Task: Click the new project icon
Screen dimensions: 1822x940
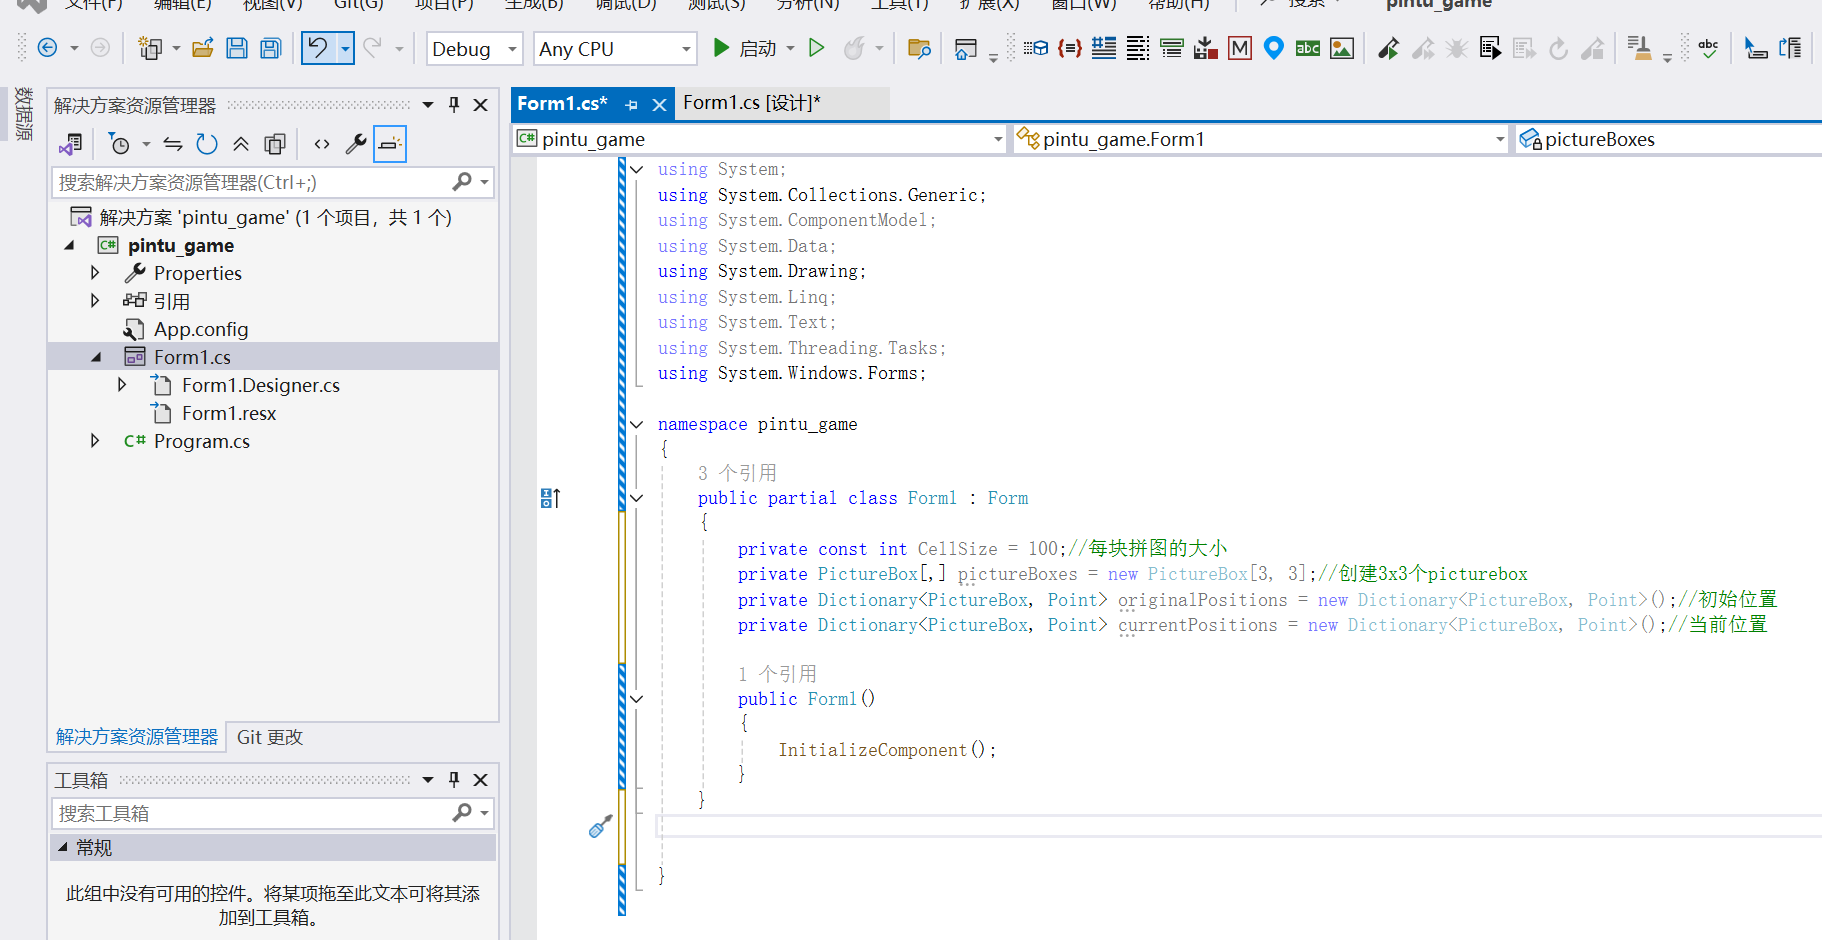Action: pyautogui.click(x=150, y=48)
